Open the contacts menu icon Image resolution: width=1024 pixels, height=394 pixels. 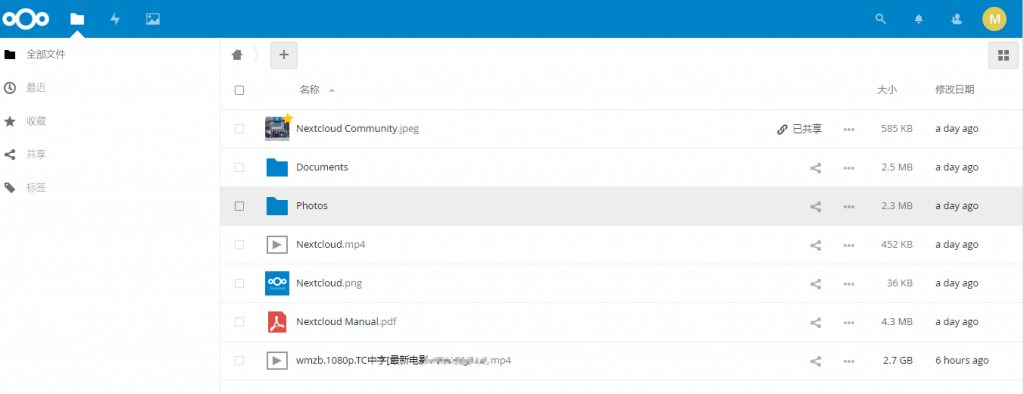pyautogui.click(x=957, y=19)
